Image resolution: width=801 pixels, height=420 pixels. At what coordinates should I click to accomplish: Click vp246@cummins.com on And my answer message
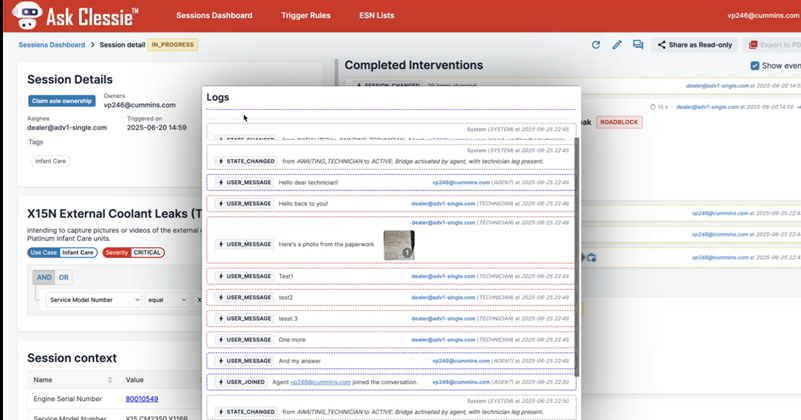click(461, 361)
